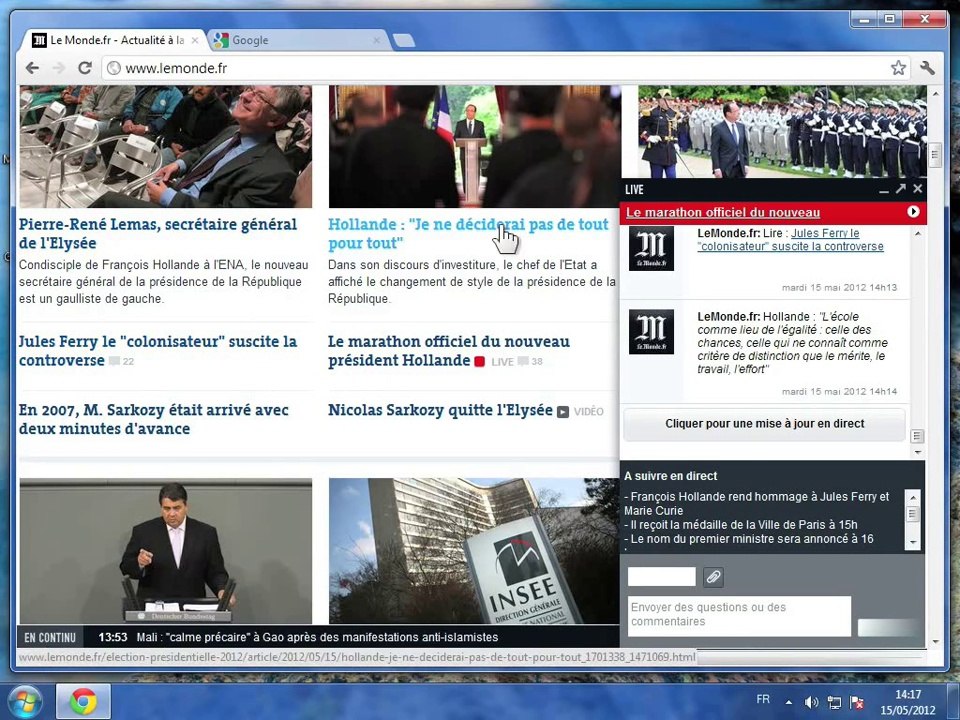This screenshot has height=720, width=960.
Task: Open 'Le marathon officiel du nouveau président Hollande'
Action: (x=449, y=350)
